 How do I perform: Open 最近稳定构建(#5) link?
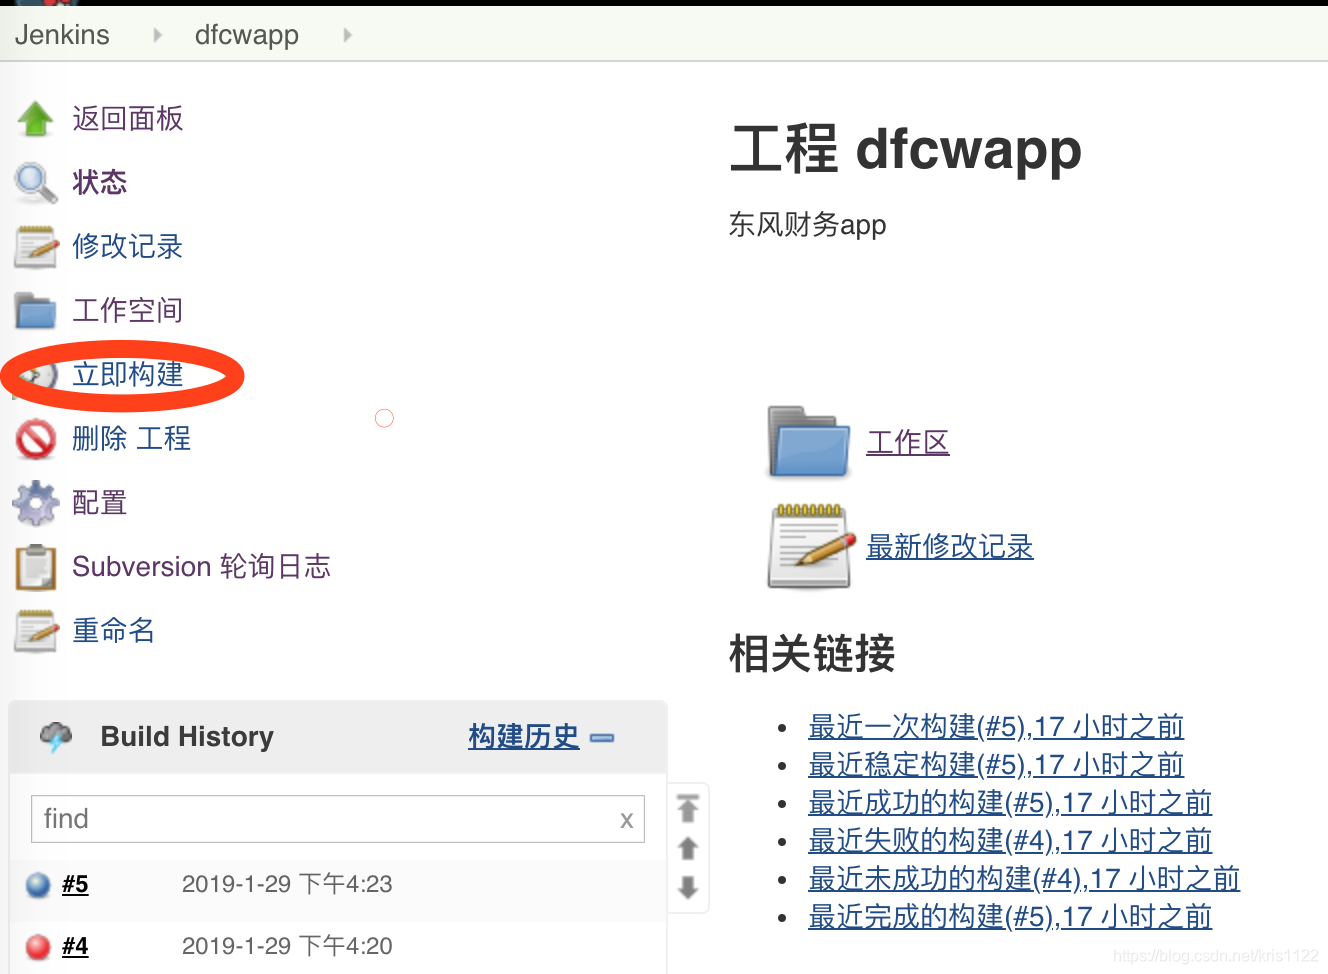click(x=996, y=765)
